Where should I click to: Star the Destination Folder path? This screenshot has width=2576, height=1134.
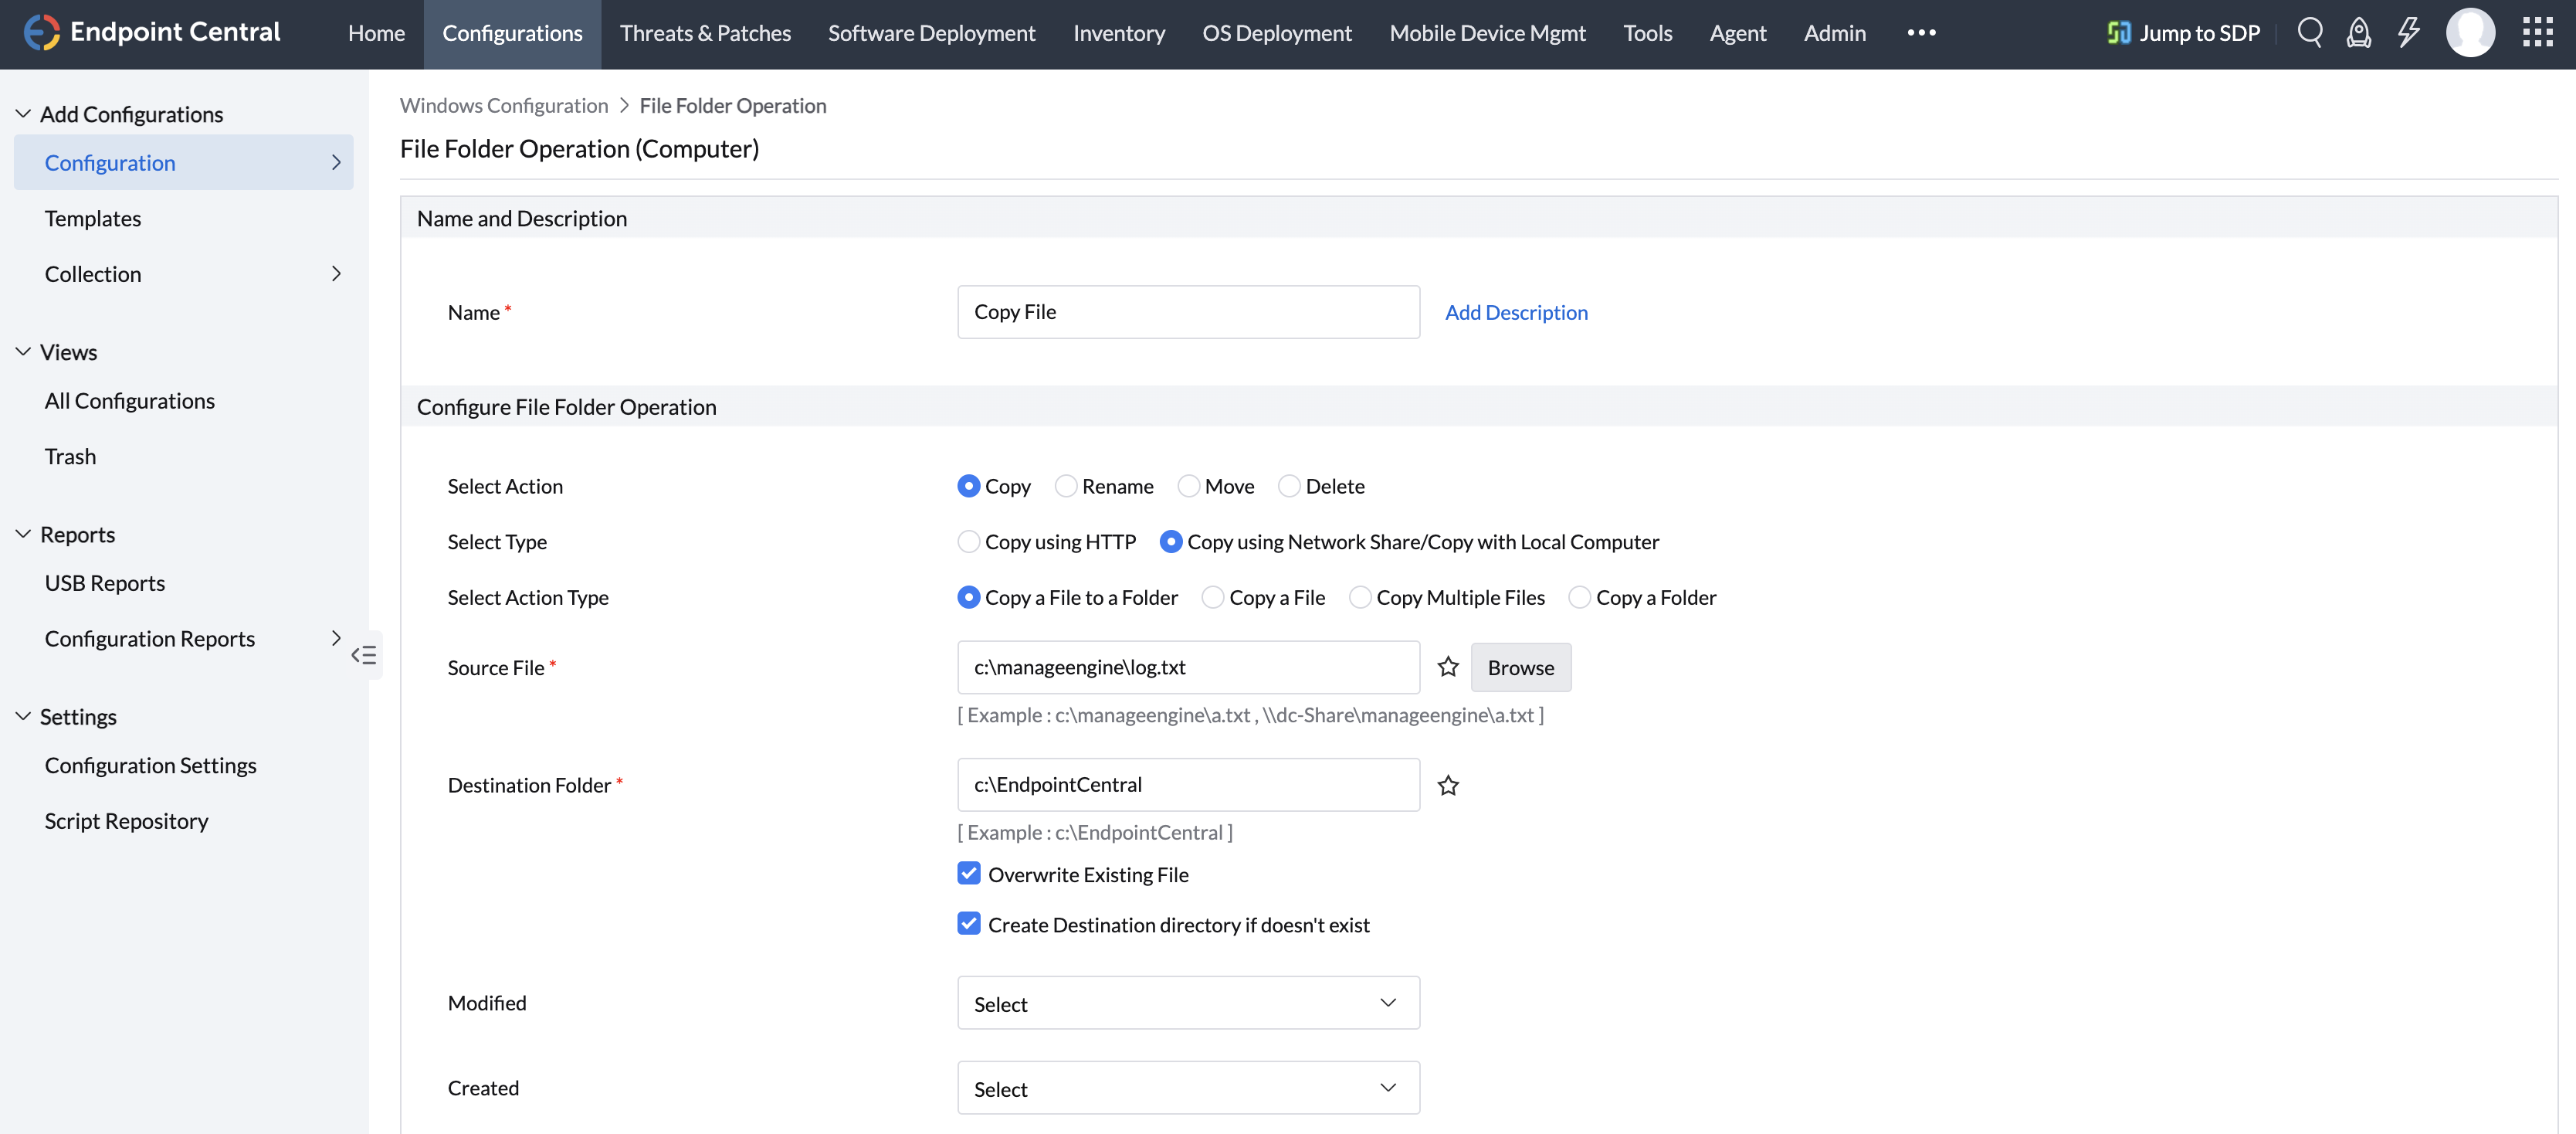[x=1447, y=784]
